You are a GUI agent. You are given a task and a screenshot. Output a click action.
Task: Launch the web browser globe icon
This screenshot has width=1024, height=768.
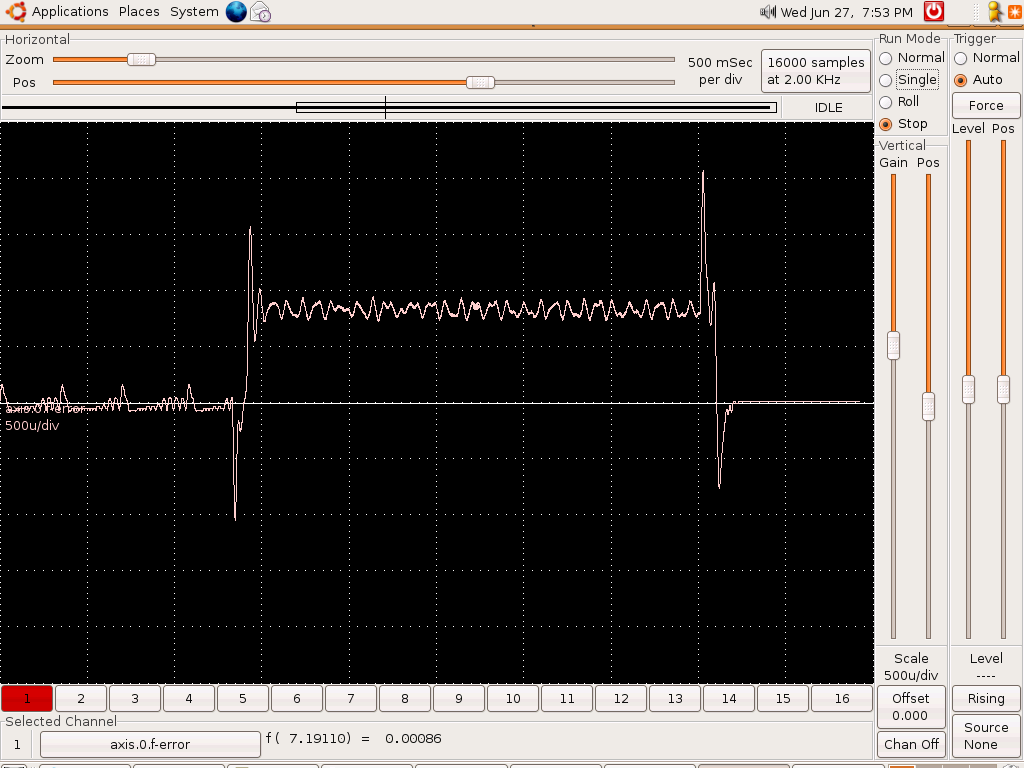(x=236, y=11)
